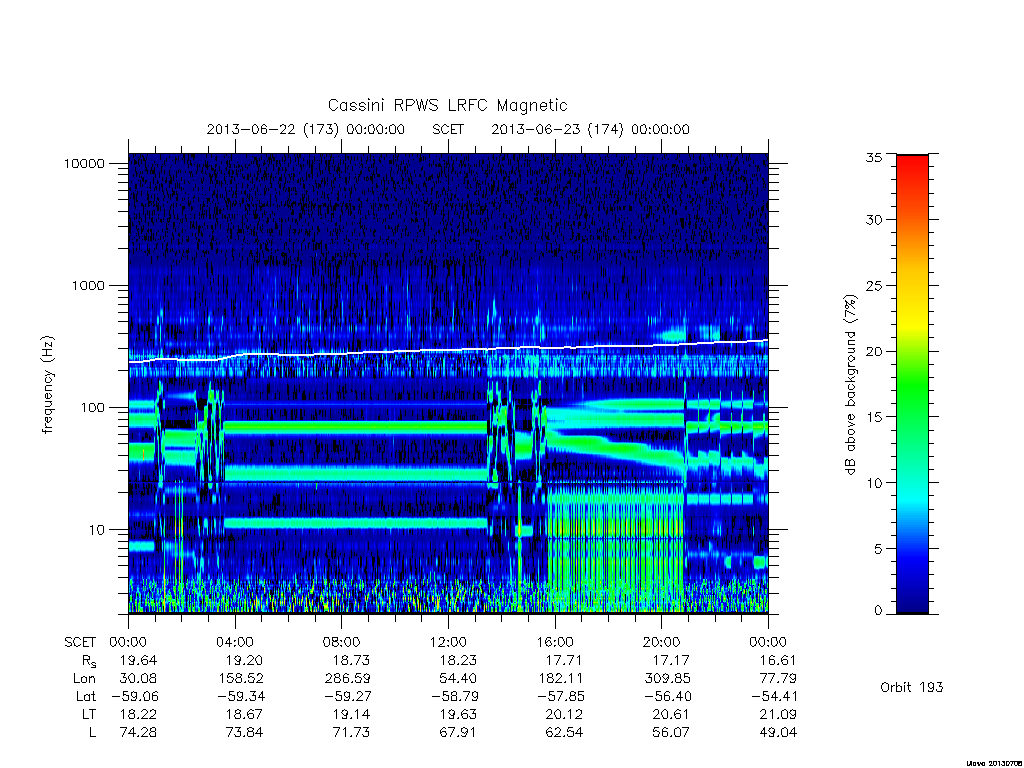Click the 25 value on the color bar
1024x768 pixels.
coord(874,285)
